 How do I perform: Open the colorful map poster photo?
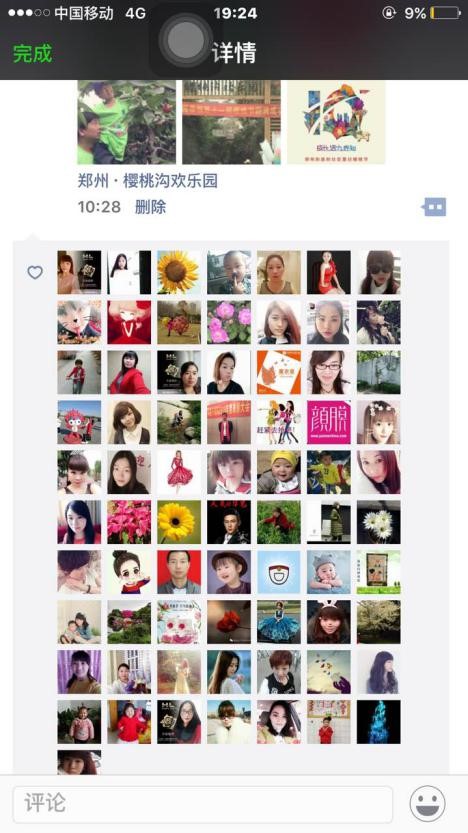(x=336, y=122)
